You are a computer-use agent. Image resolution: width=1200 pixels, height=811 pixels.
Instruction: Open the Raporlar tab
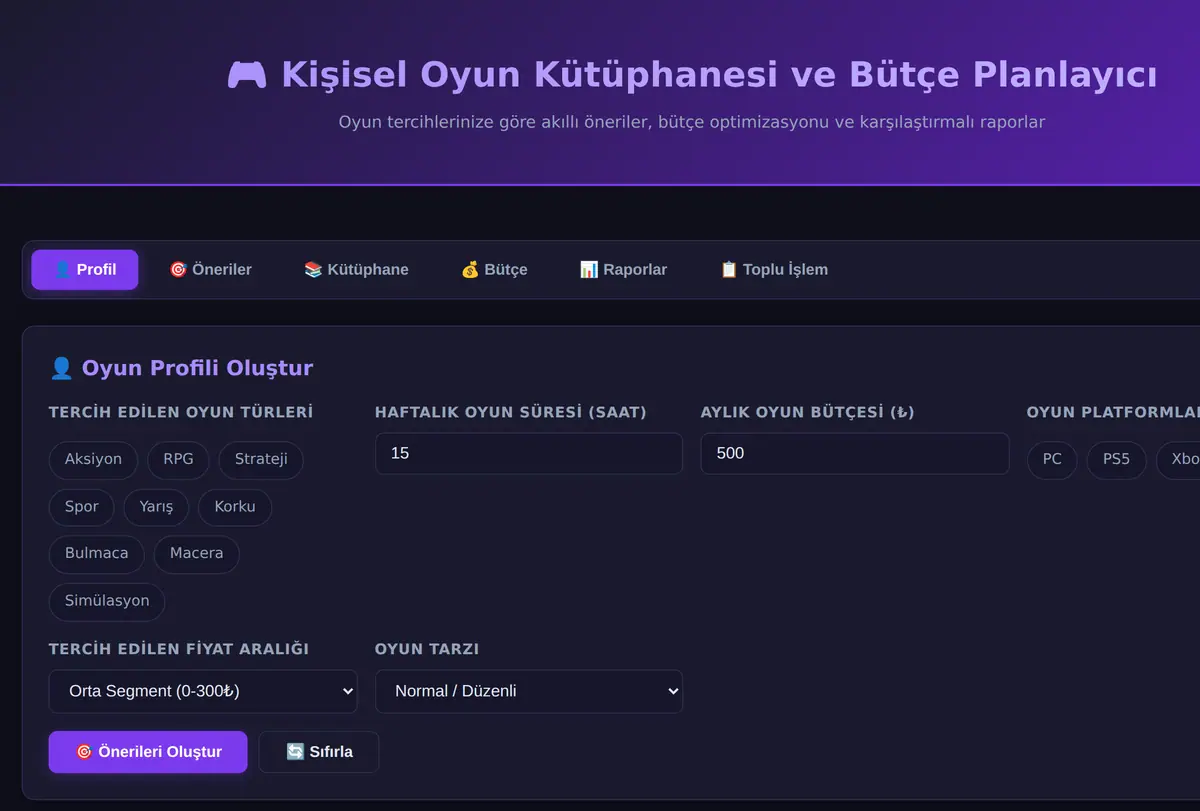point(623,269)
